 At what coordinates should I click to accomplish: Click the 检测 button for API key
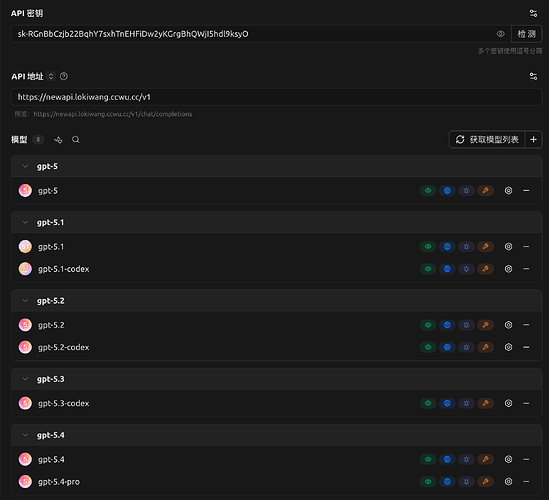click(x=526, y=34)
